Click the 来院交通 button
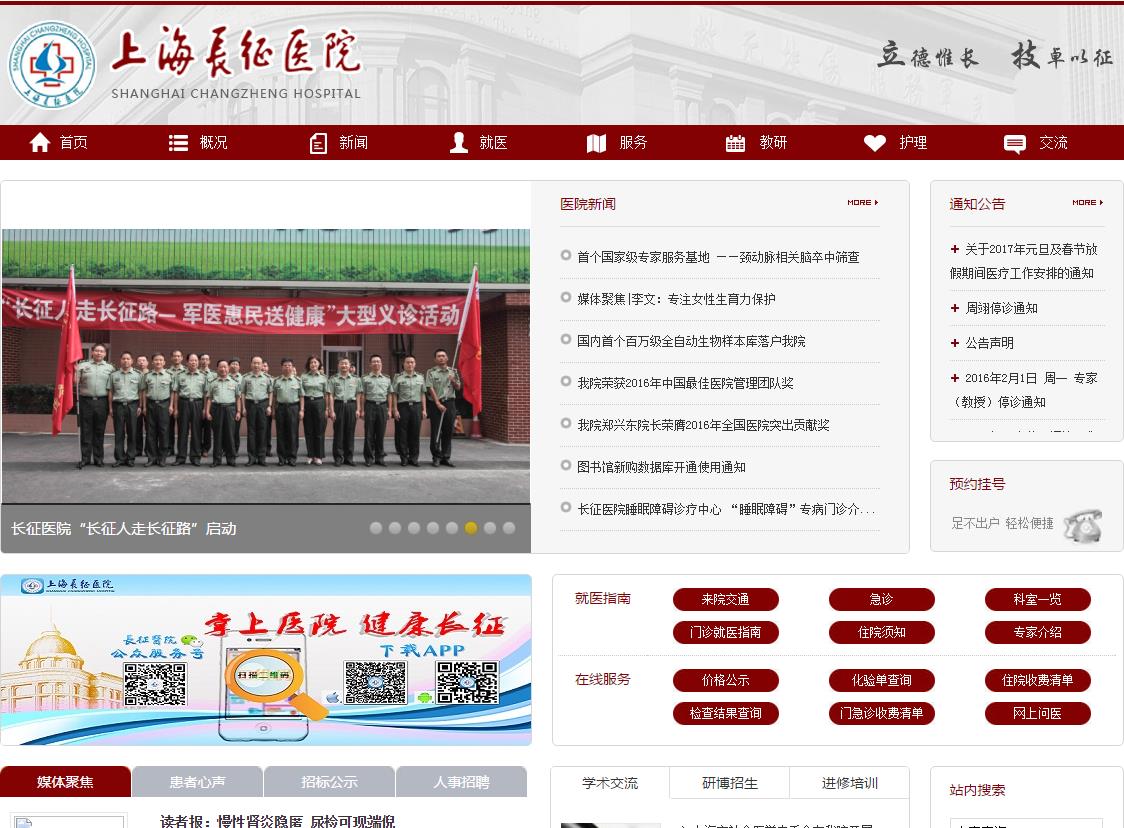The image size is (1124, 828). tap(725, 599)
